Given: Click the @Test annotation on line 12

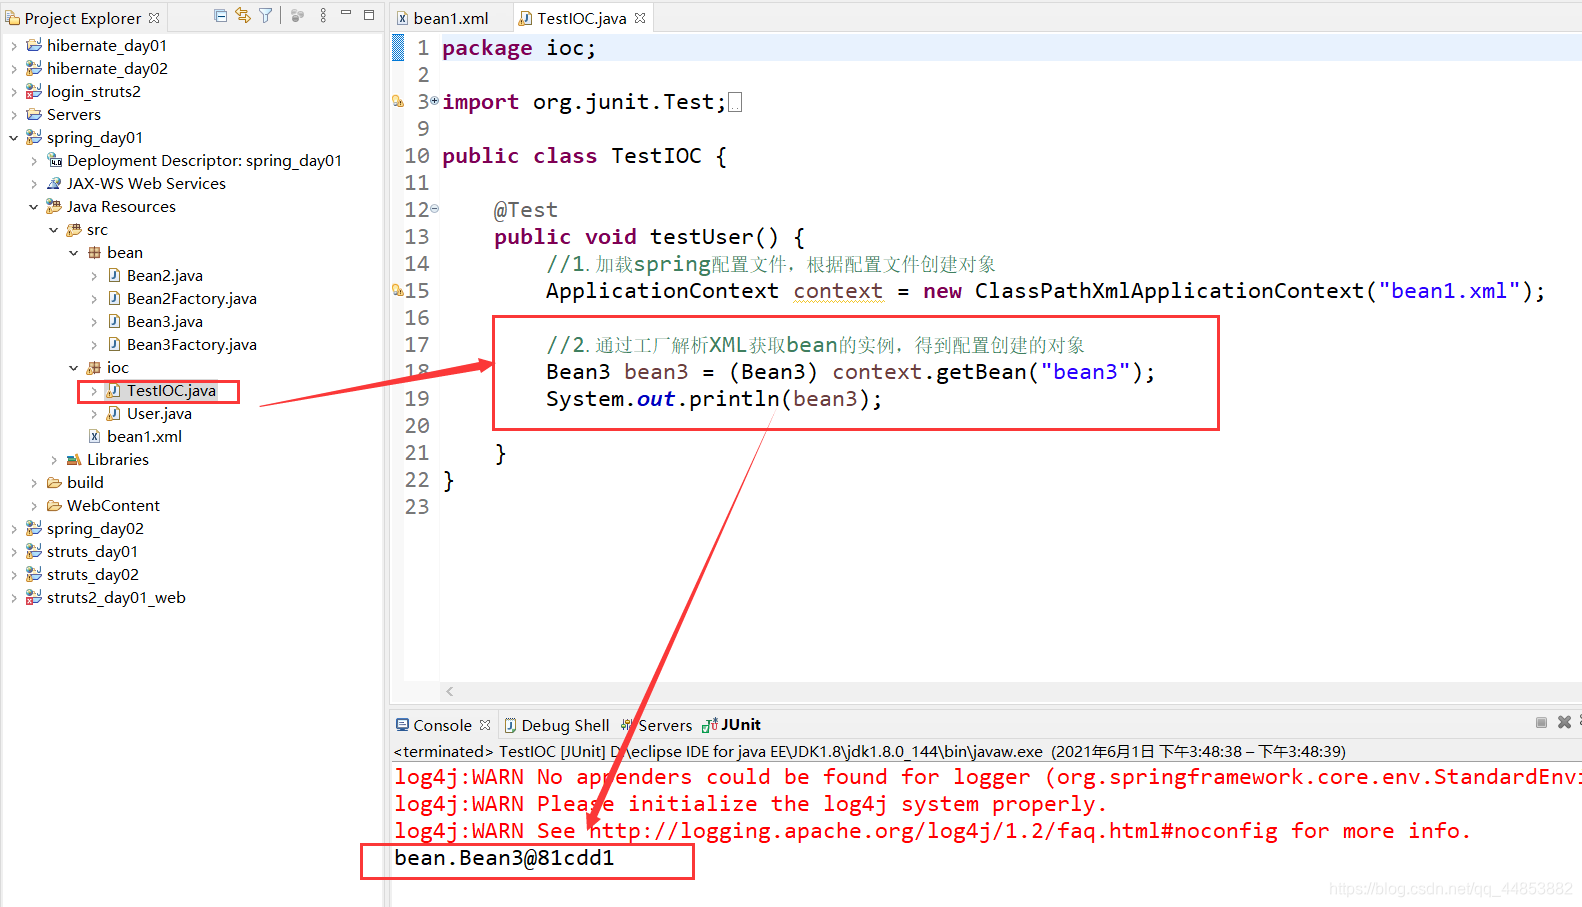Looking at the screenshot, I should click(x=526, y=210).
